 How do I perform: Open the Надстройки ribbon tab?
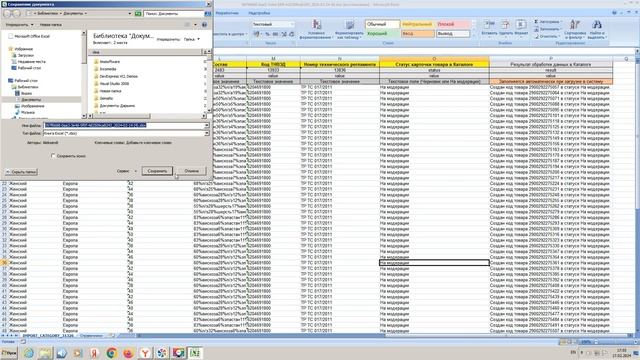pyautogui.click(x=259, y=13)
